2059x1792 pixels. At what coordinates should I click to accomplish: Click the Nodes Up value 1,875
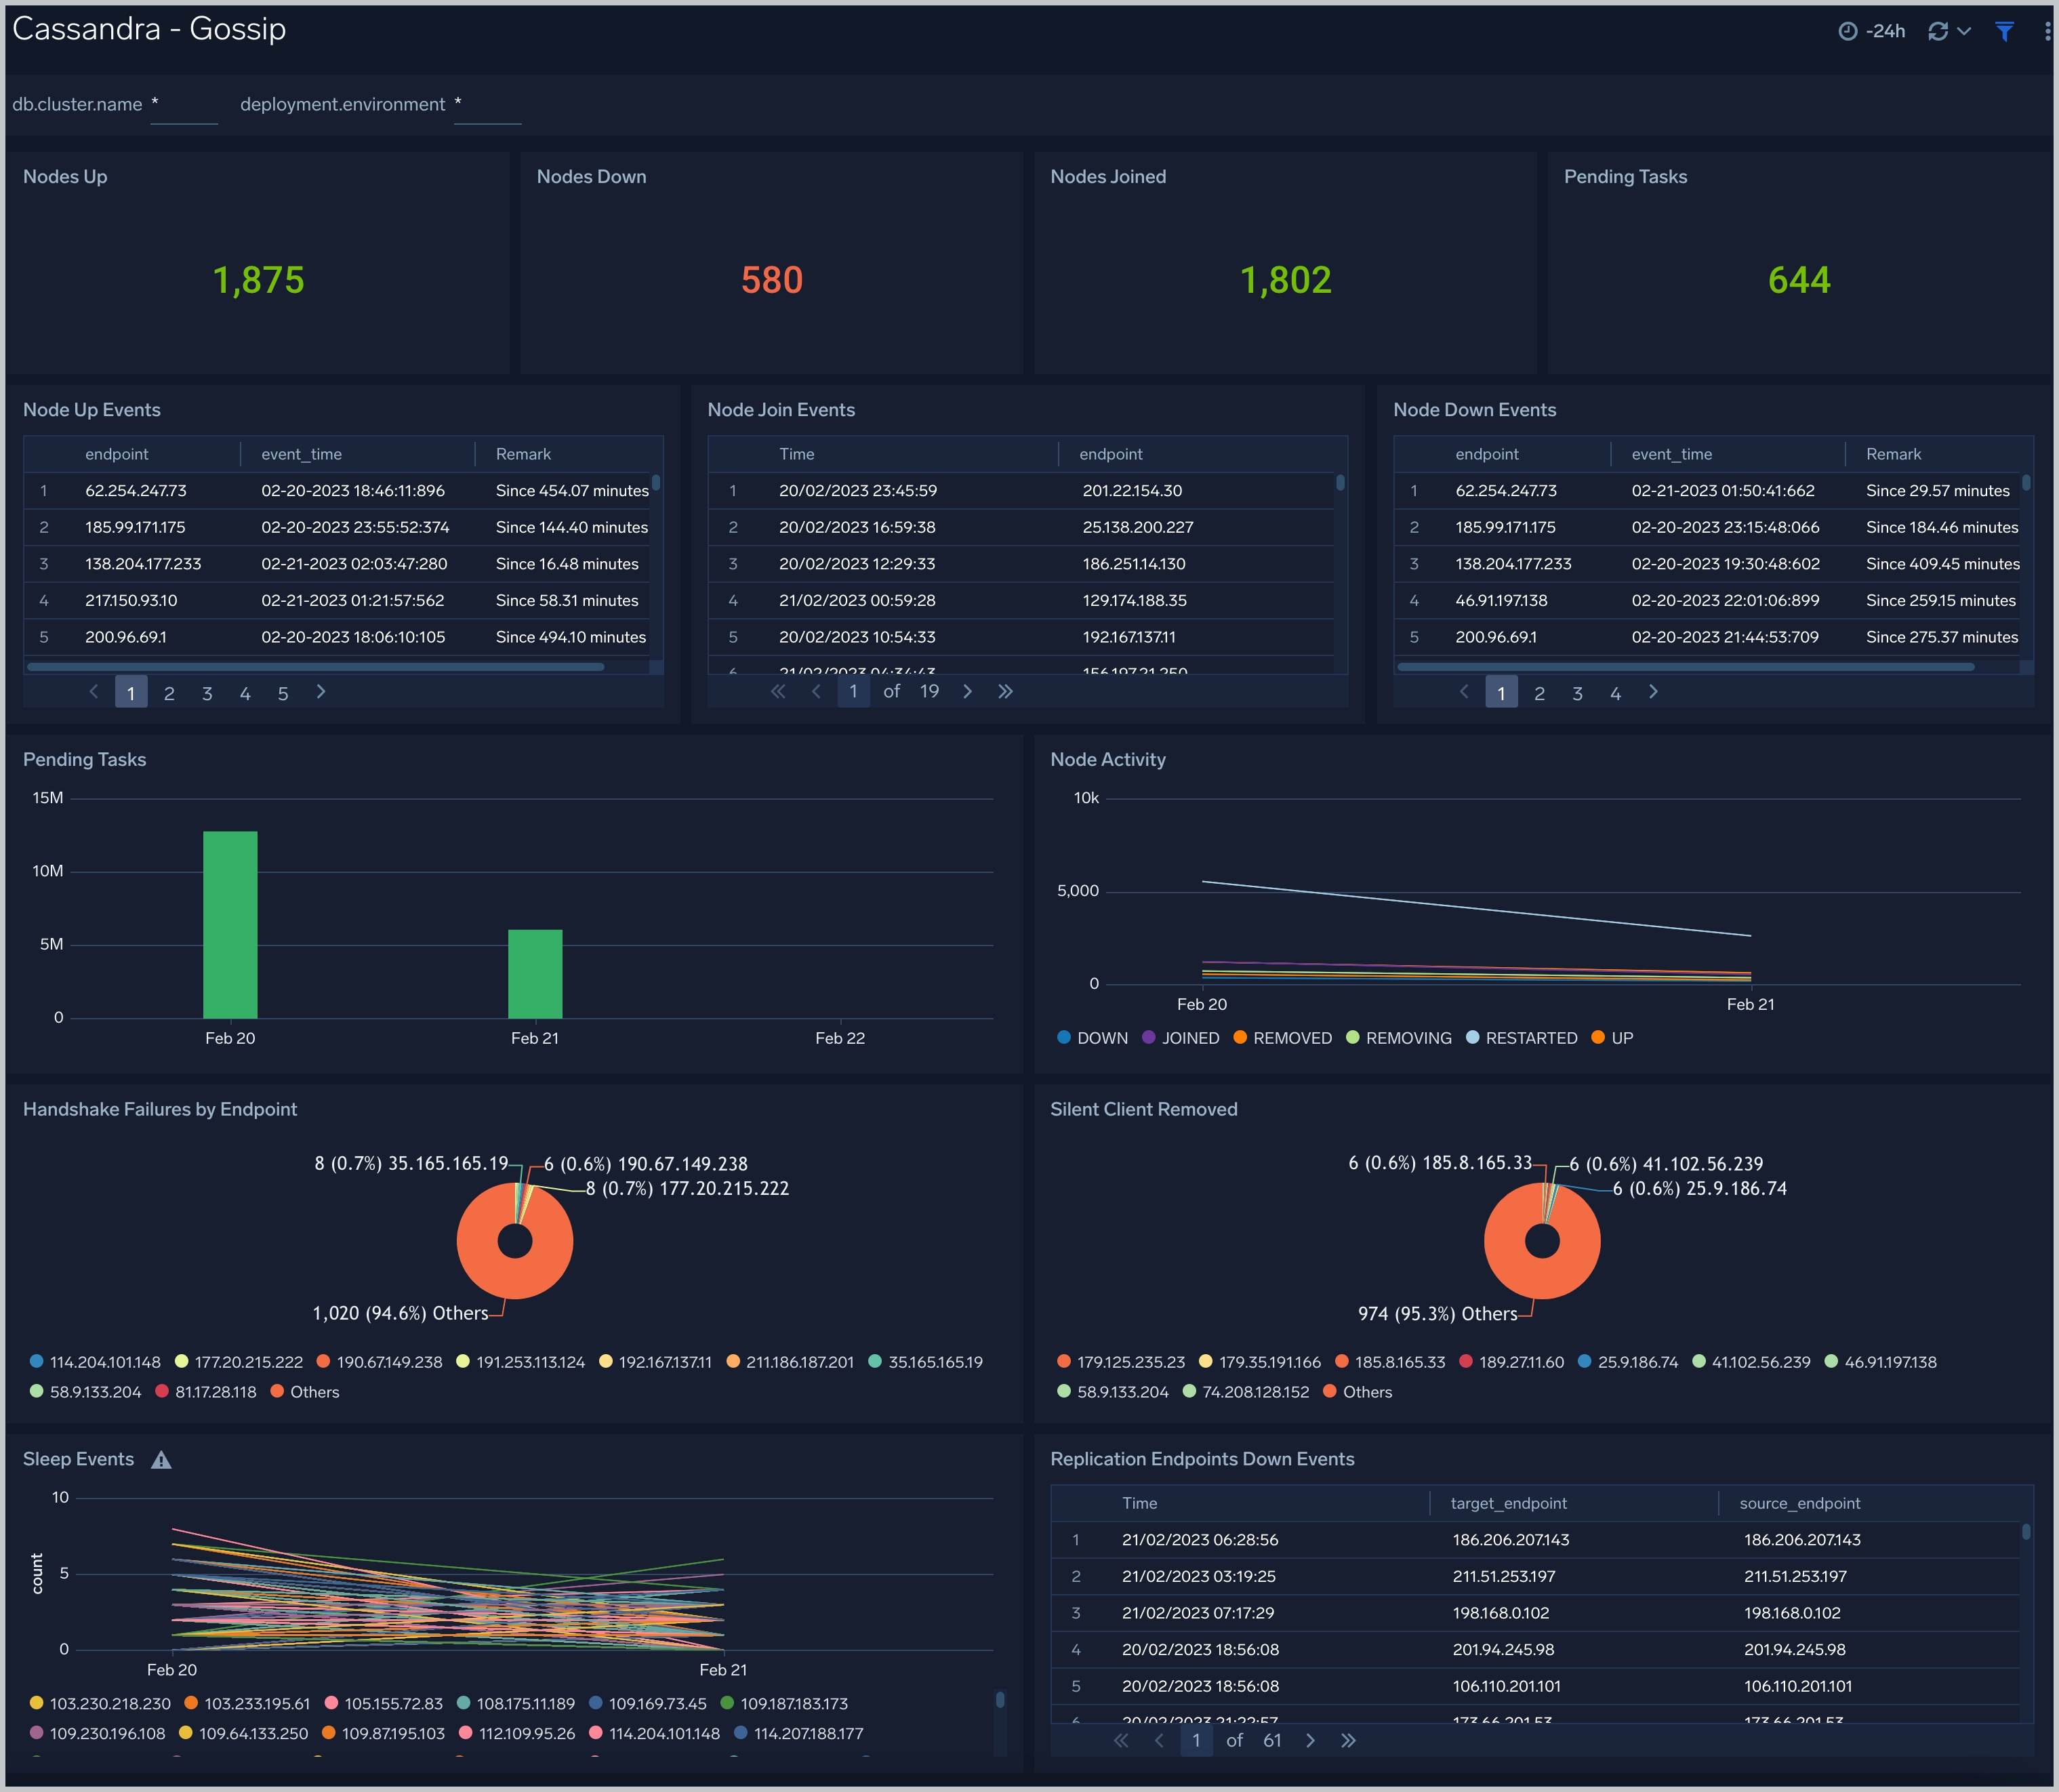[258, 280]
